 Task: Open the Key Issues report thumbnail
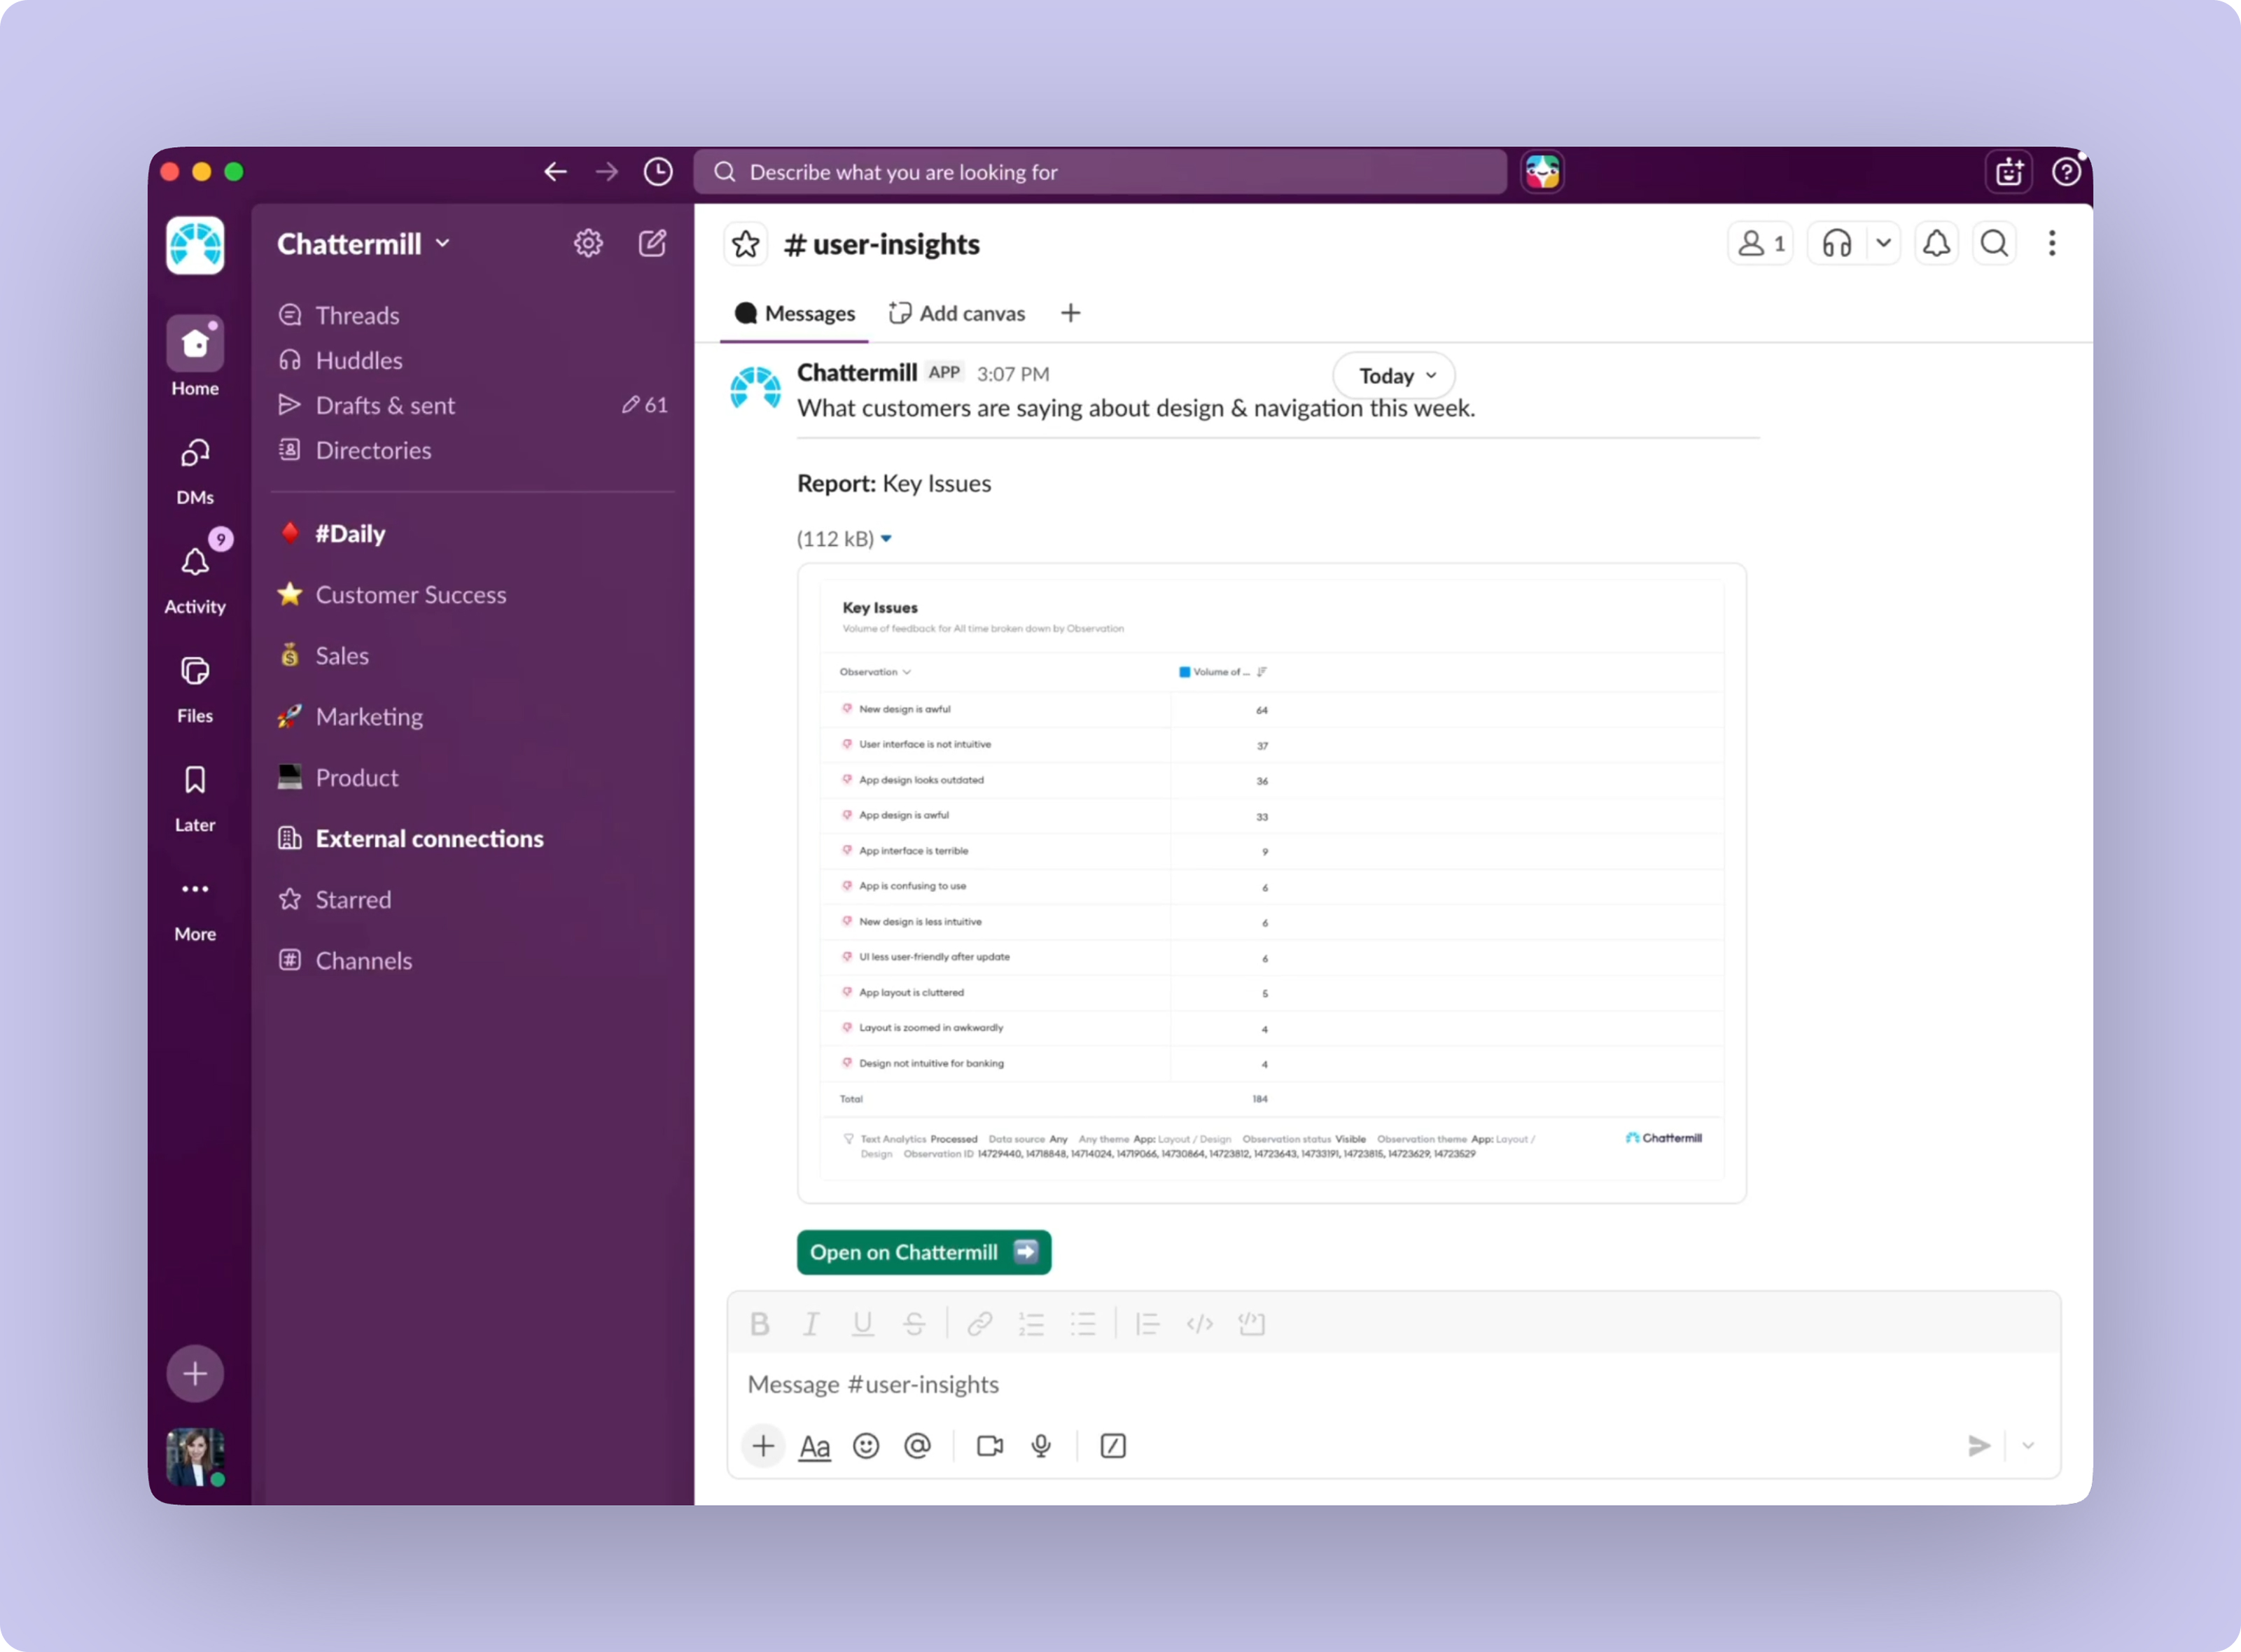(x=1271, y=881)
